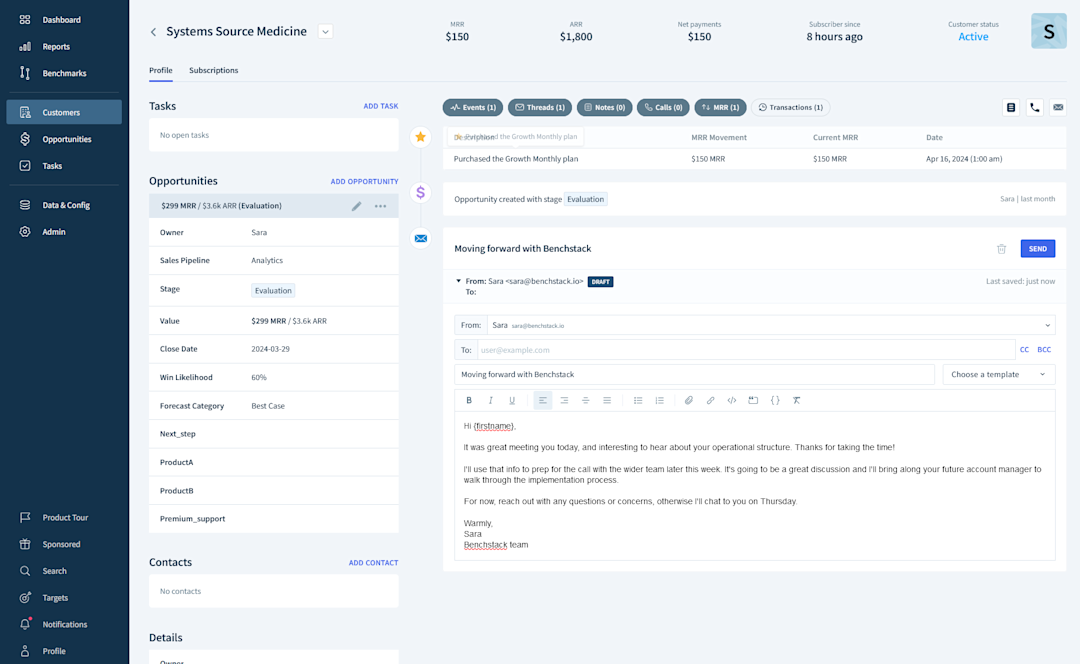
Task: Click the Evaluation stage badge in opportunity details
Action: [x=273, y=291]
